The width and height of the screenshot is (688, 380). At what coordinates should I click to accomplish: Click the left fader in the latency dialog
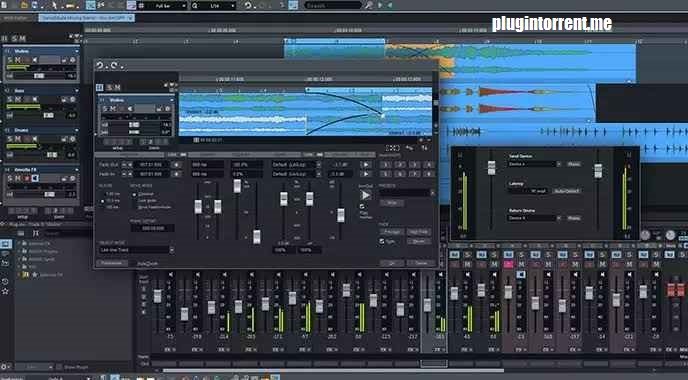click(491, 168)
